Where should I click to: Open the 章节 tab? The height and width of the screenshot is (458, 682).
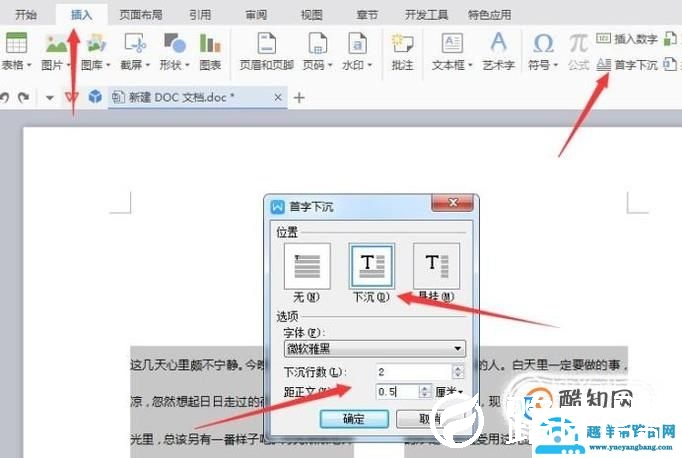367,15
